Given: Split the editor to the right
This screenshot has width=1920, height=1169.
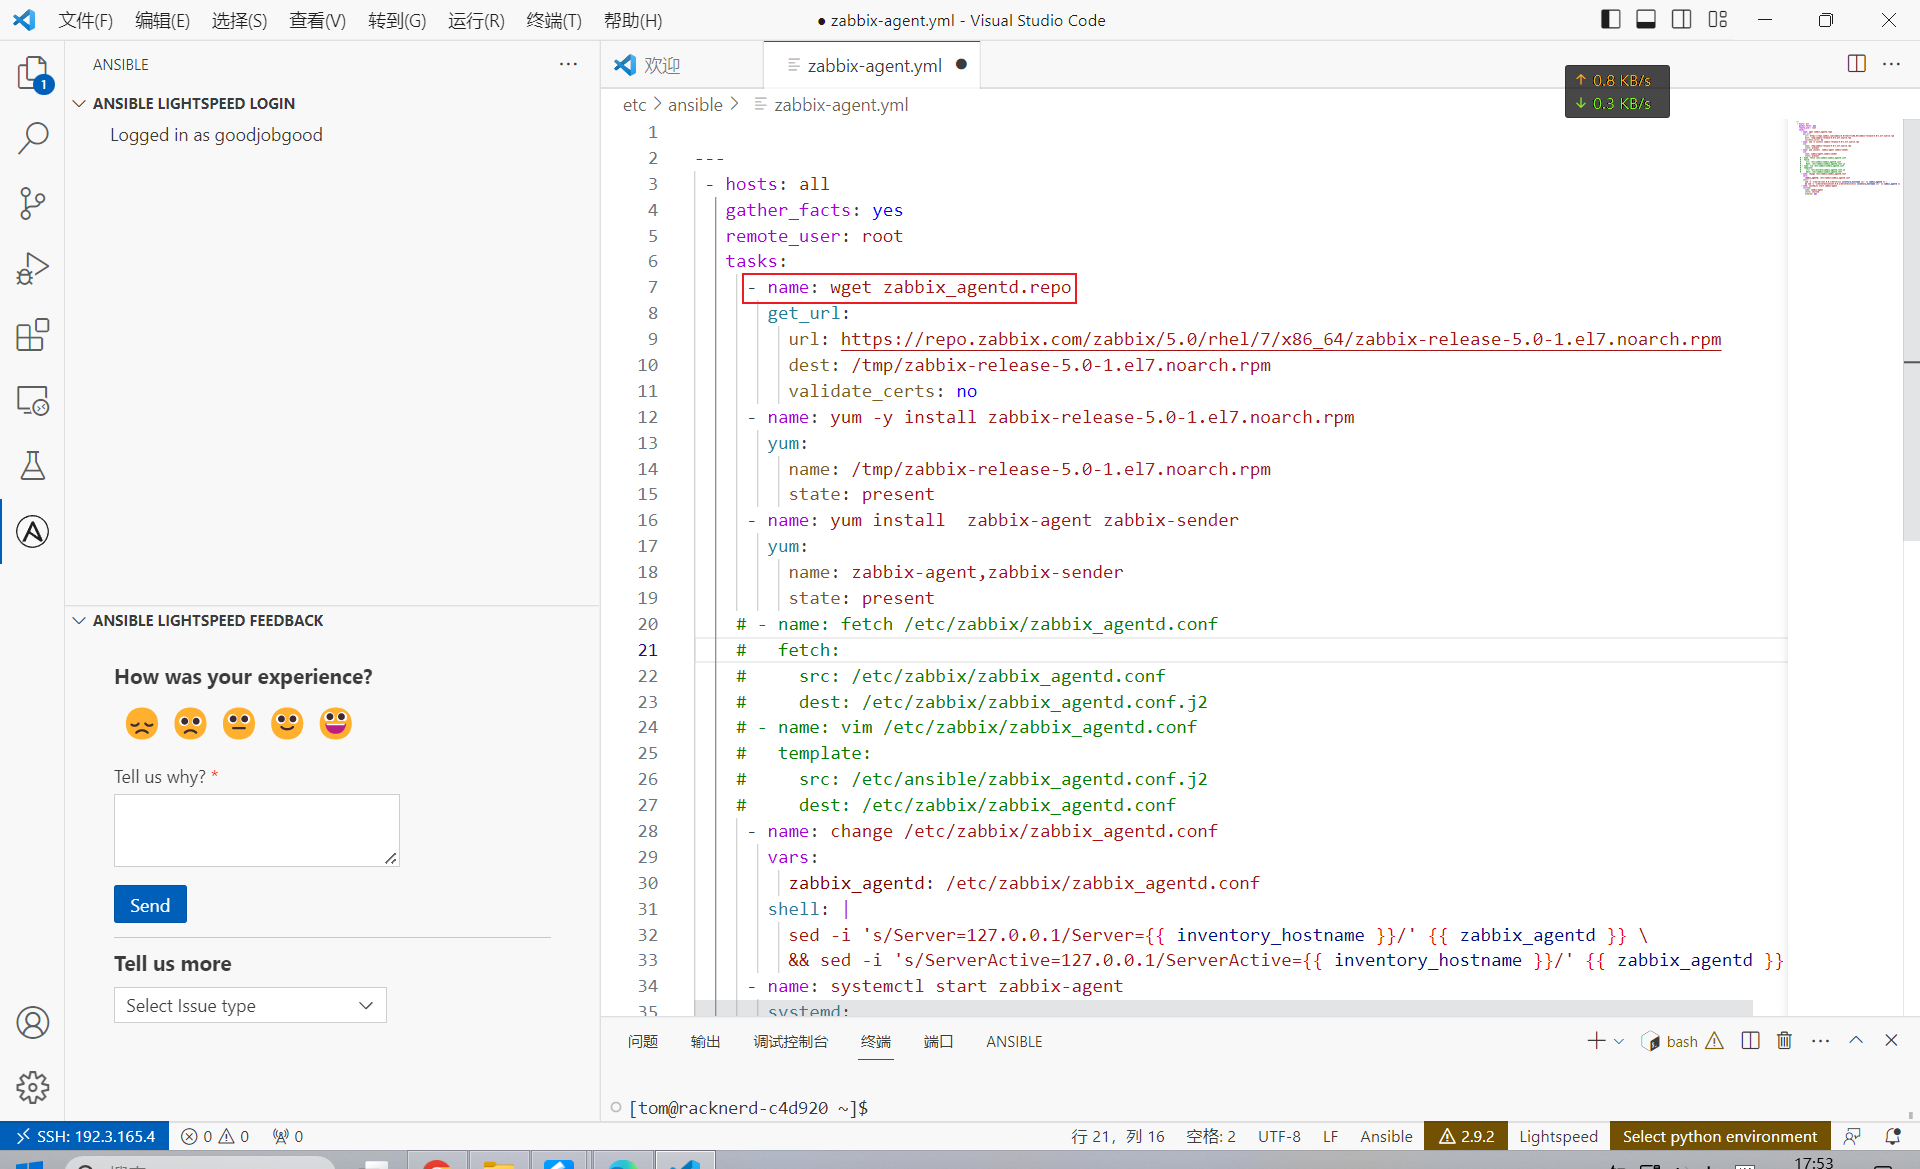Looking at the screenshot, I should click(1857, 64).
